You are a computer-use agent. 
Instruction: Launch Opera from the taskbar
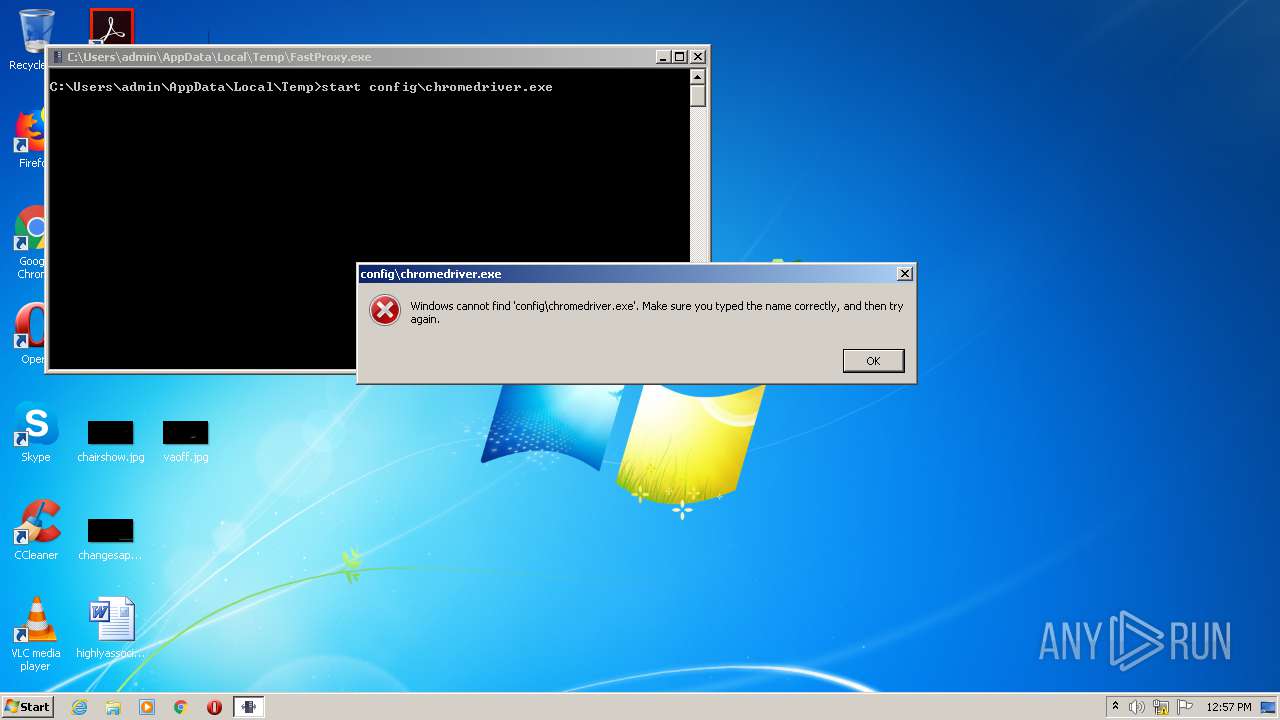214,707
